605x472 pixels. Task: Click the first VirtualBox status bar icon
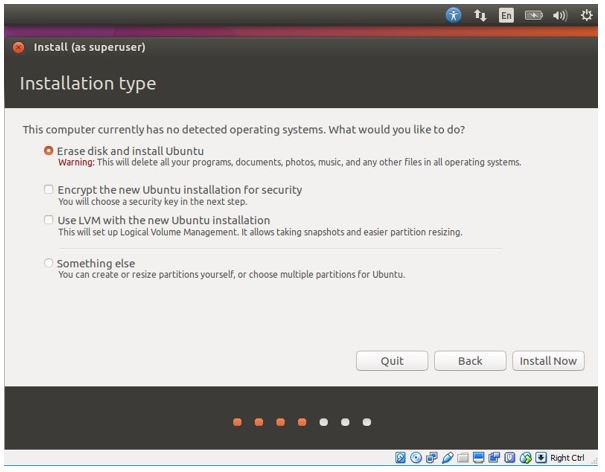401,458
